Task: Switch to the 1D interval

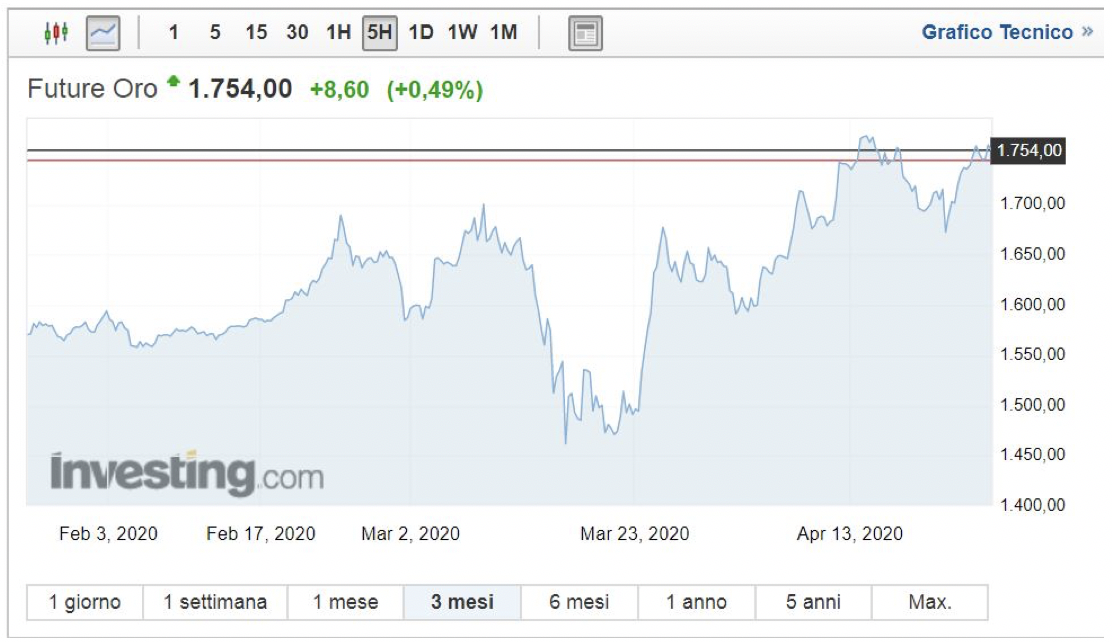Action: tap(421, 32)
